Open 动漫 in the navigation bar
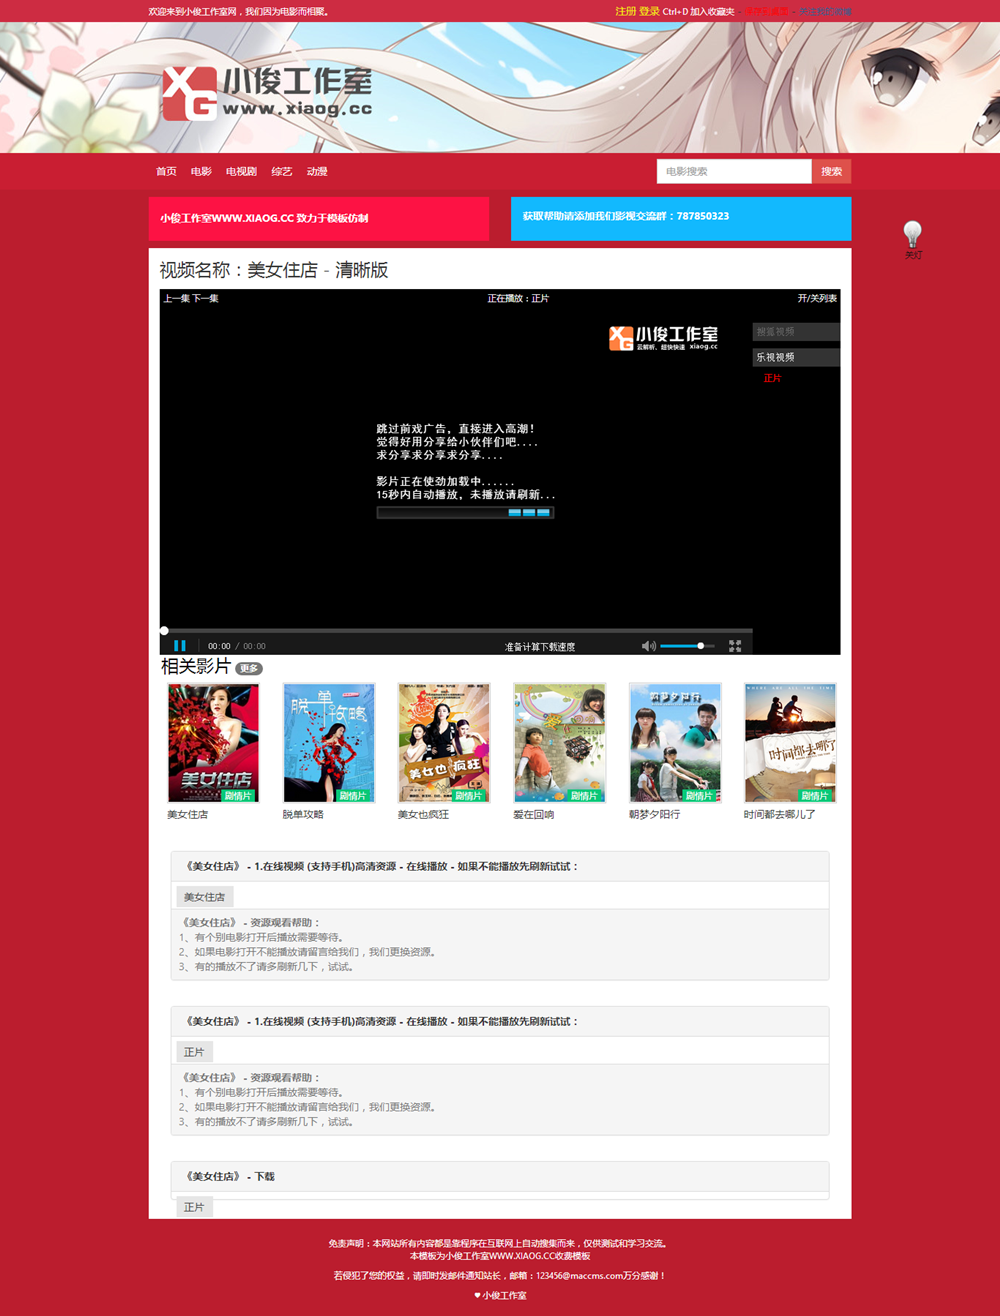This screenshot has width=1000, height=1316. [317, 171]
